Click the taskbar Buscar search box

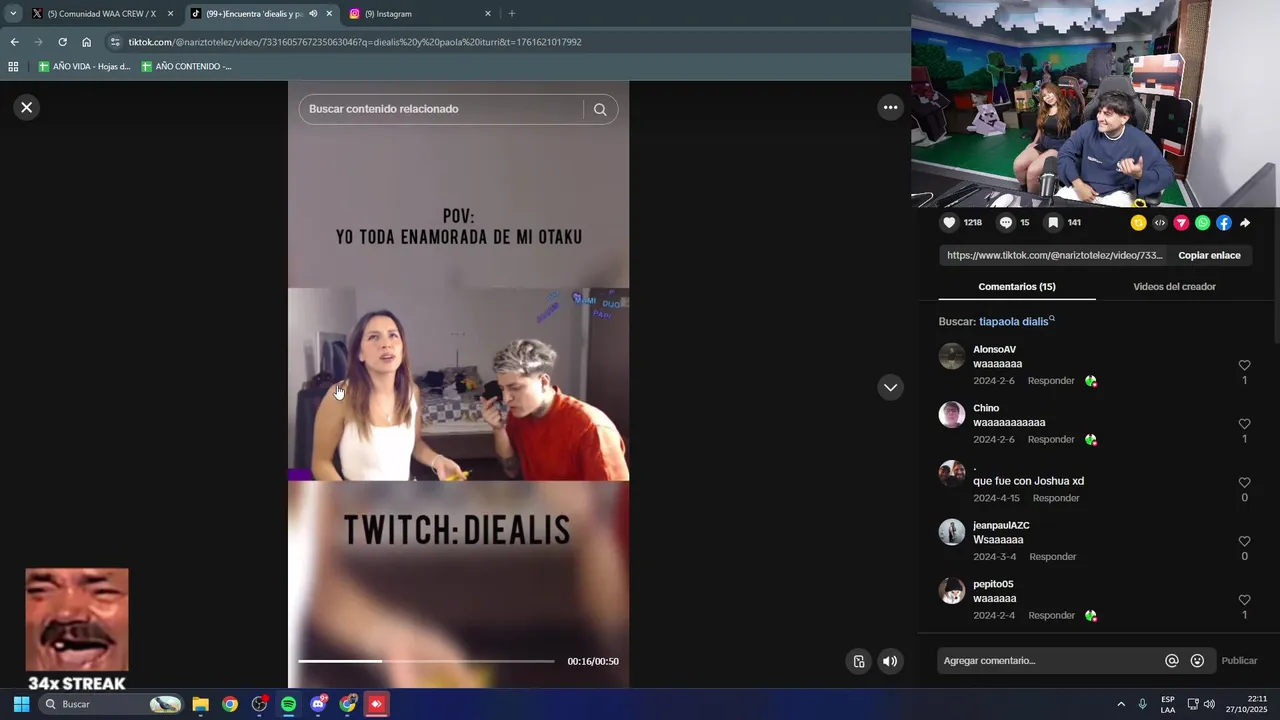pyautogui.click(x=111, y=704)
